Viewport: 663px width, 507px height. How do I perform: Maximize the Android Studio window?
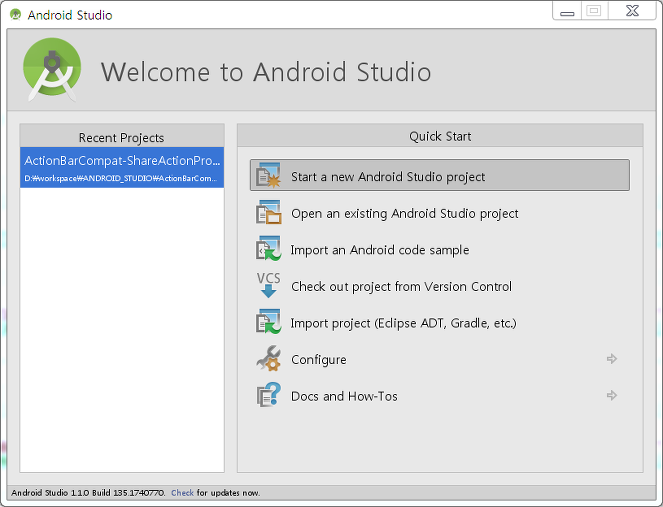pyautogui.click(x=594, y=11)
